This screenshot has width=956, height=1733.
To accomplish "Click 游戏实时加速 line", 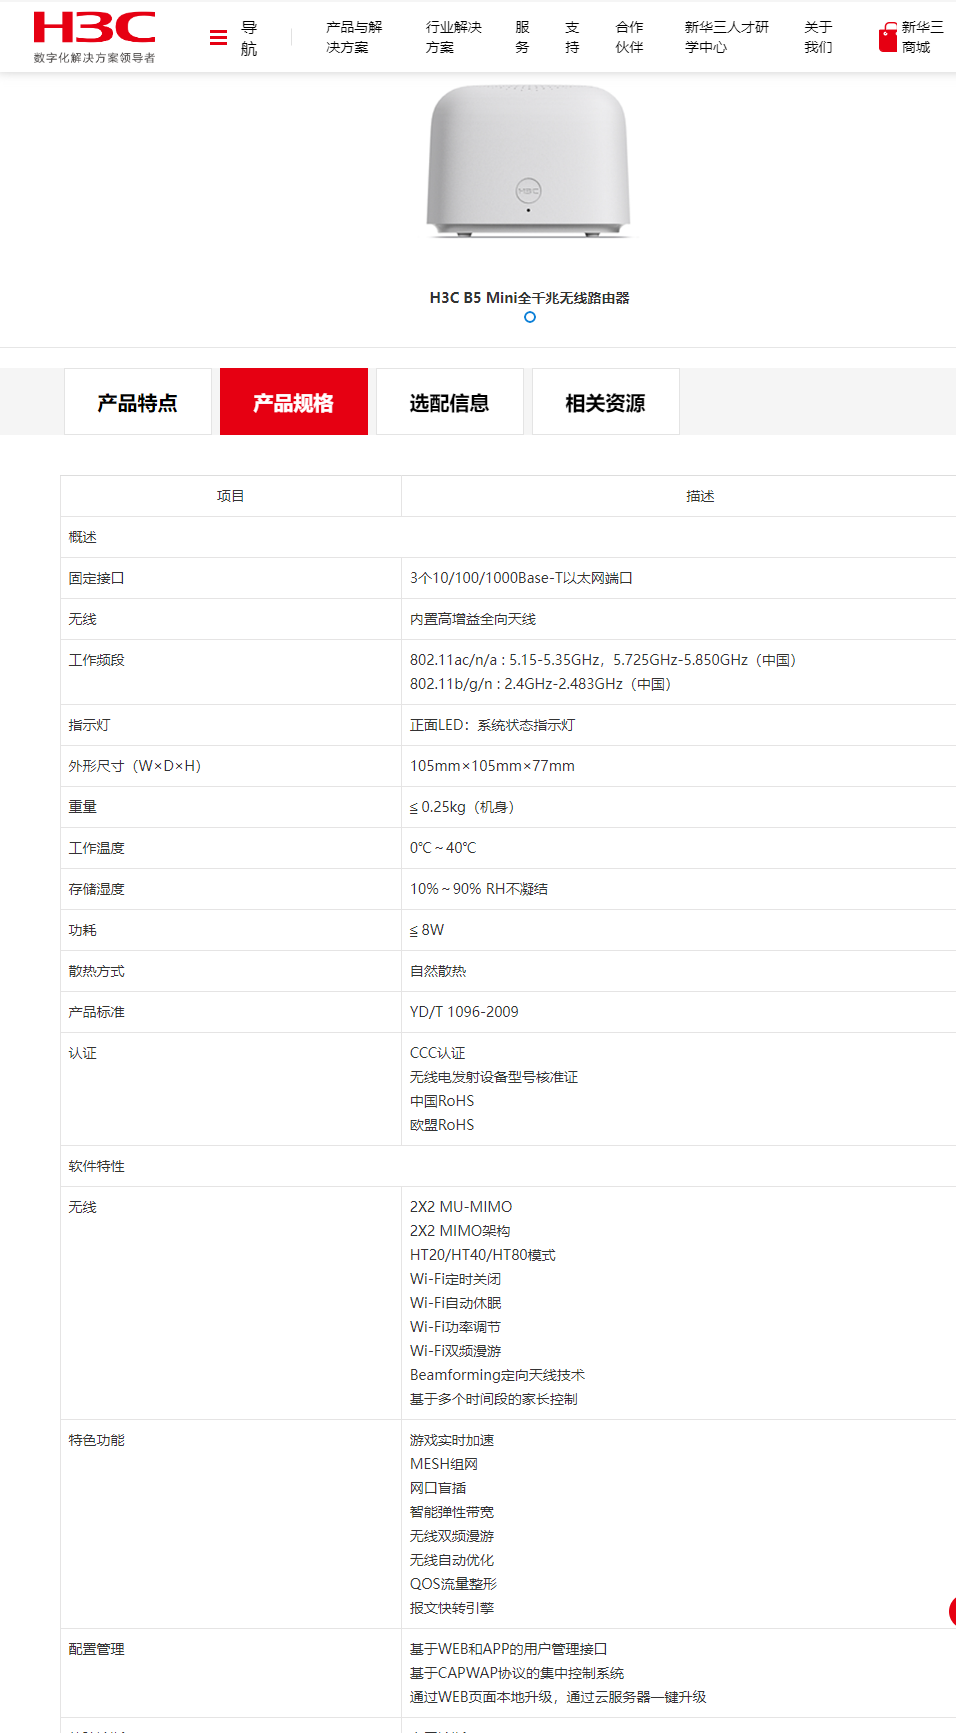I will point(452,1440).
